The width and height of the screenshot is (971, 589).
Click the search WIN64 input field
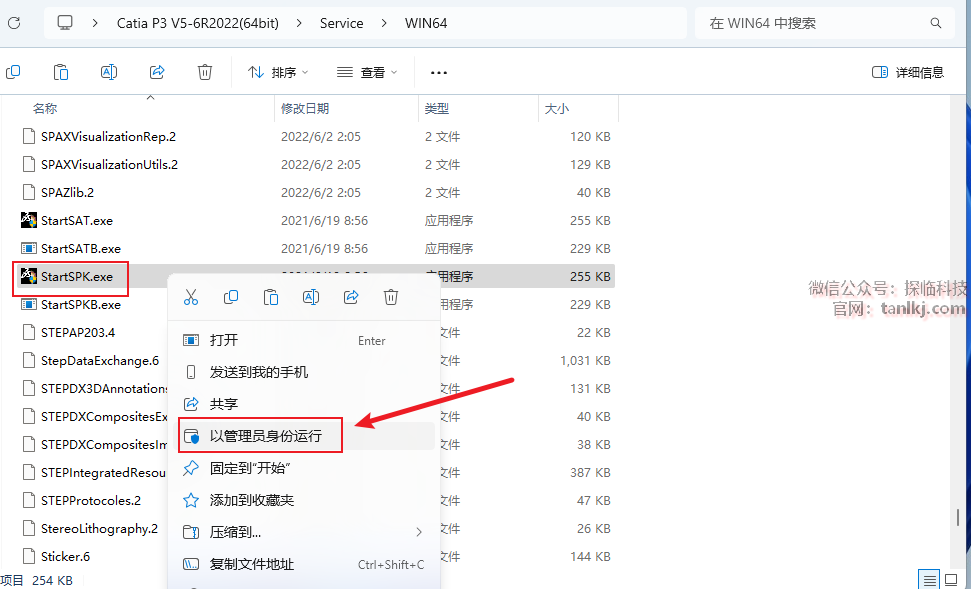click(x=824, y=24)
